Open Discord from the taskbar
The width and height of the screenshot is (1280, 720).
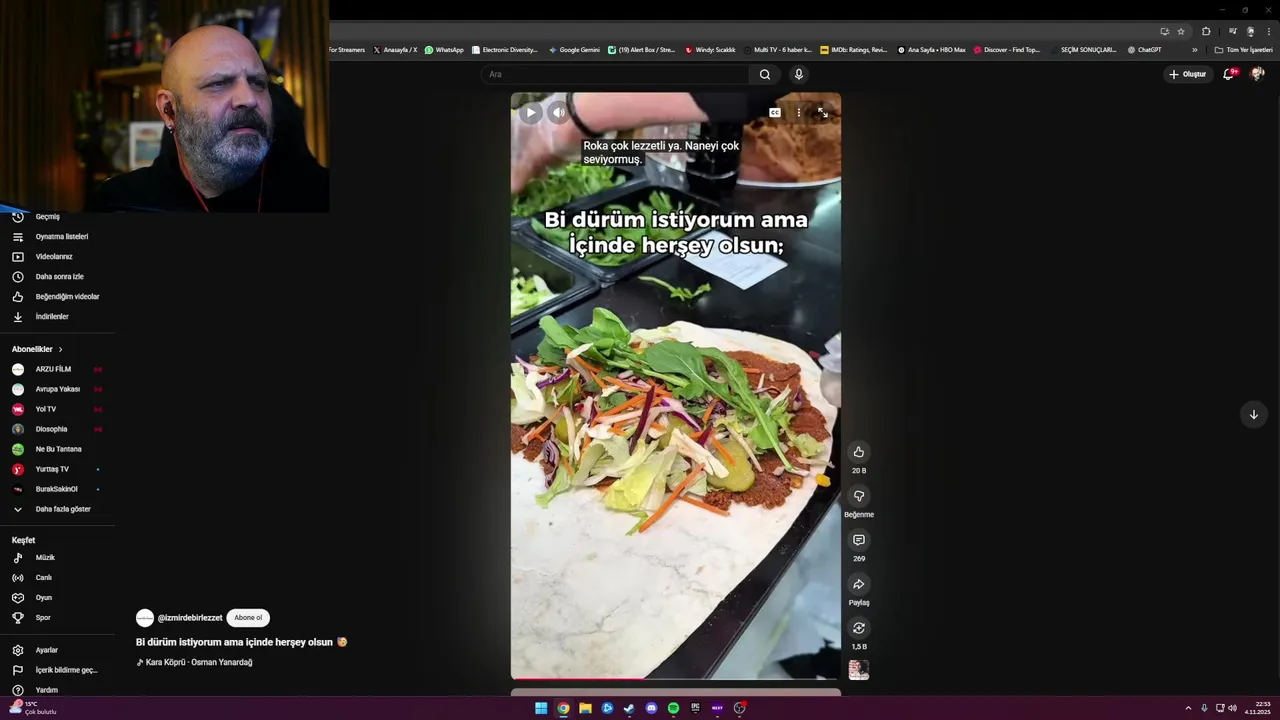coord(651,708)
